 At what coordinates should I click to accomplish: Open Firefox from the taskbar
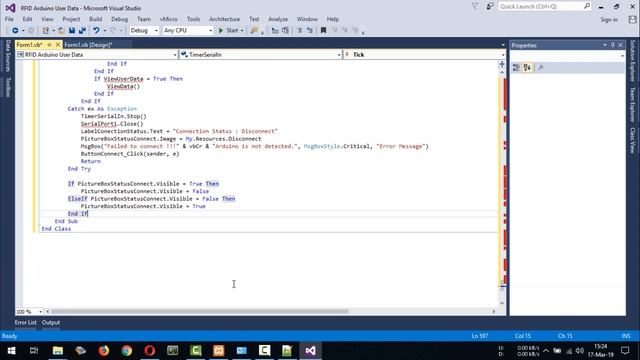pyautogui.click(x=104, y=351)
